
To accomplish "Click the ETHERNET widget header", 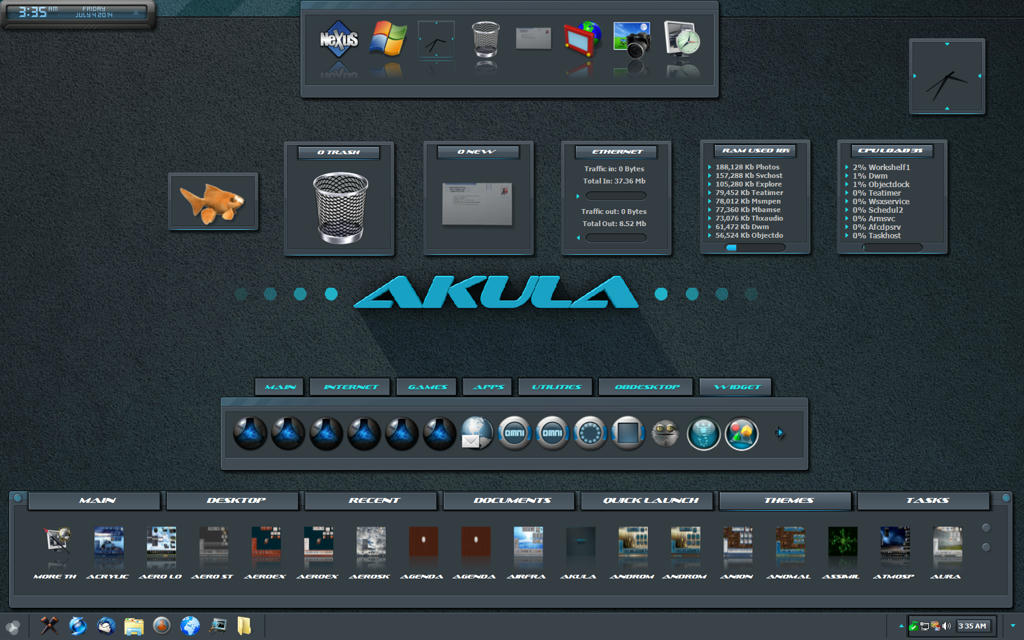I will coord(617,152).
